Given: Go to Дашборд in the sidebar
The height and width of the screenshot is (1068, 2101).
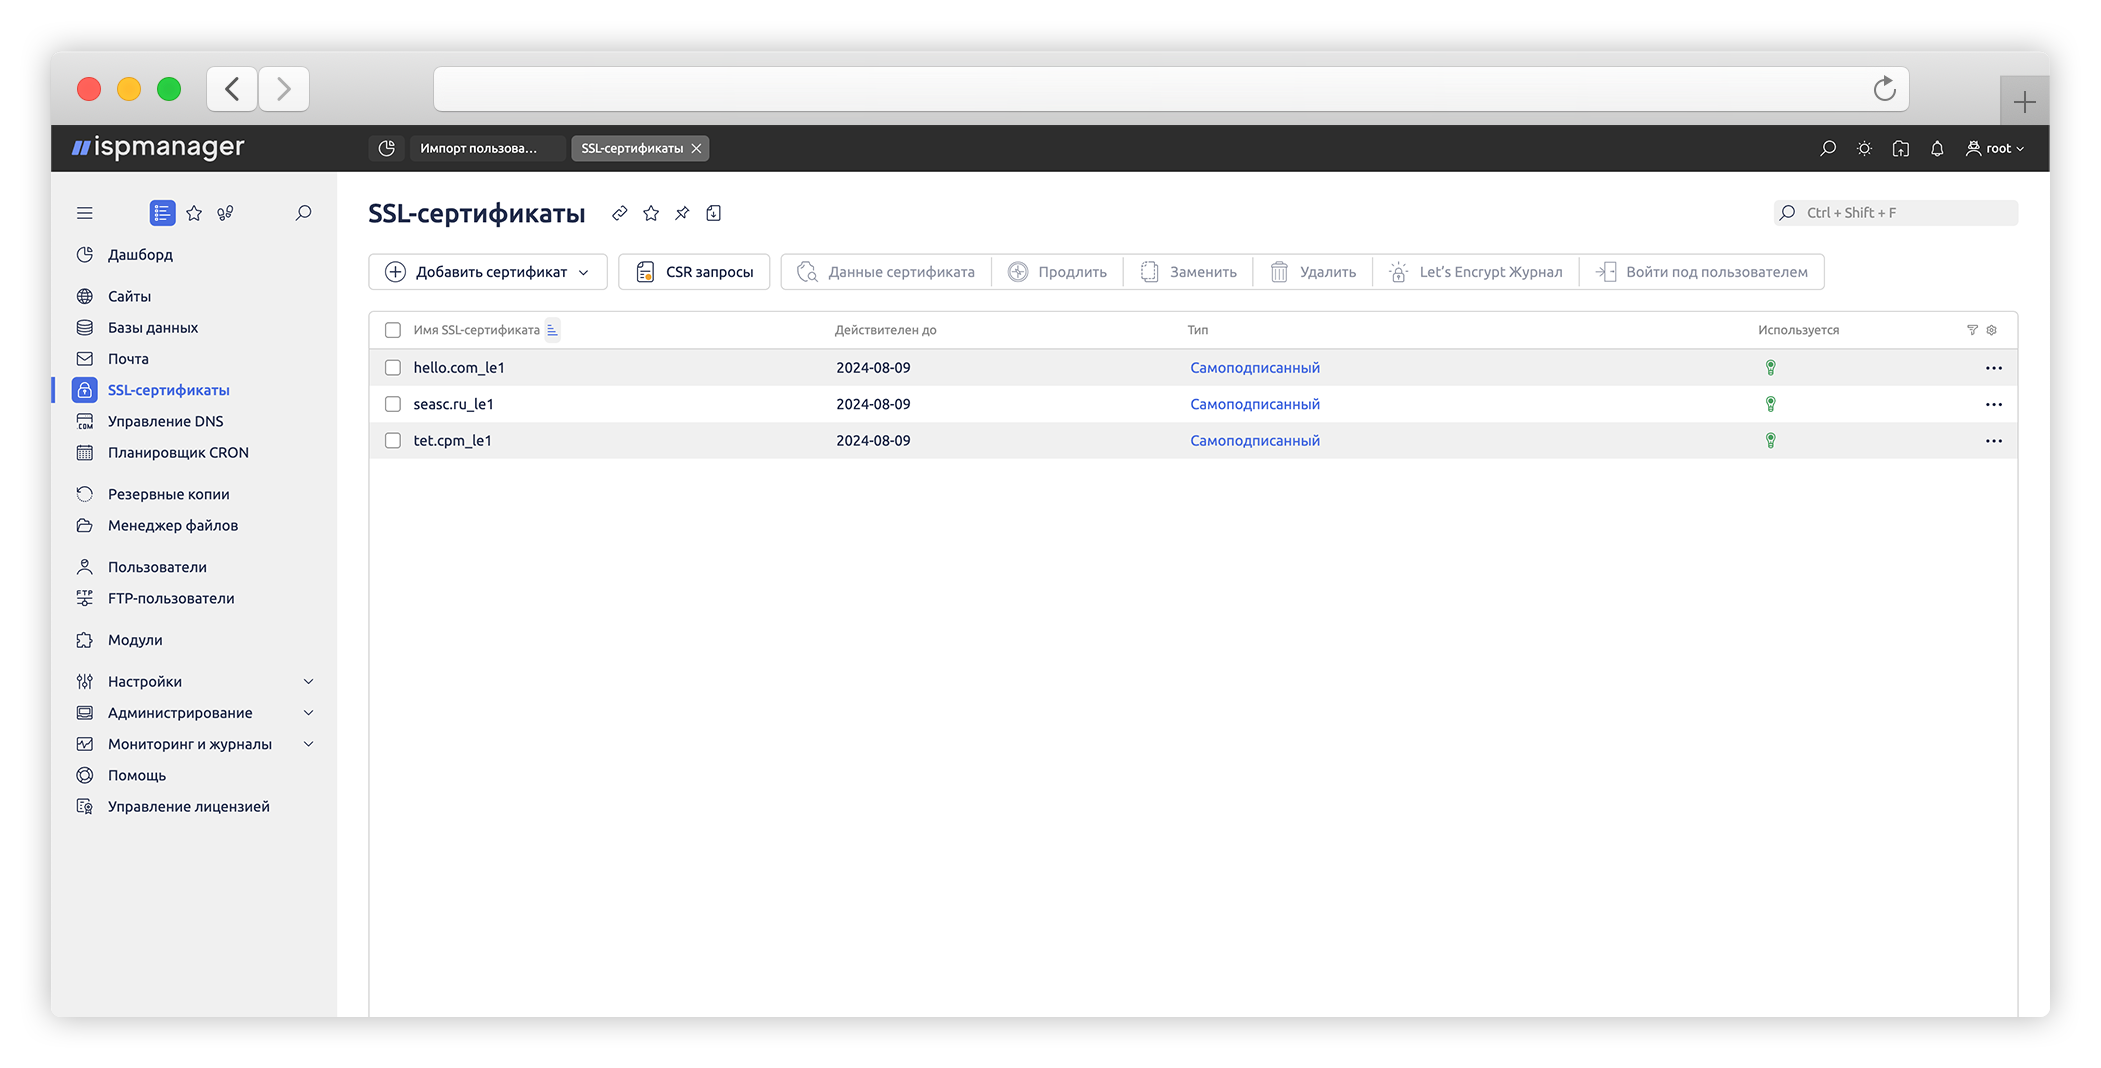Looking at the screenshot, I should [x=140, y=255].
